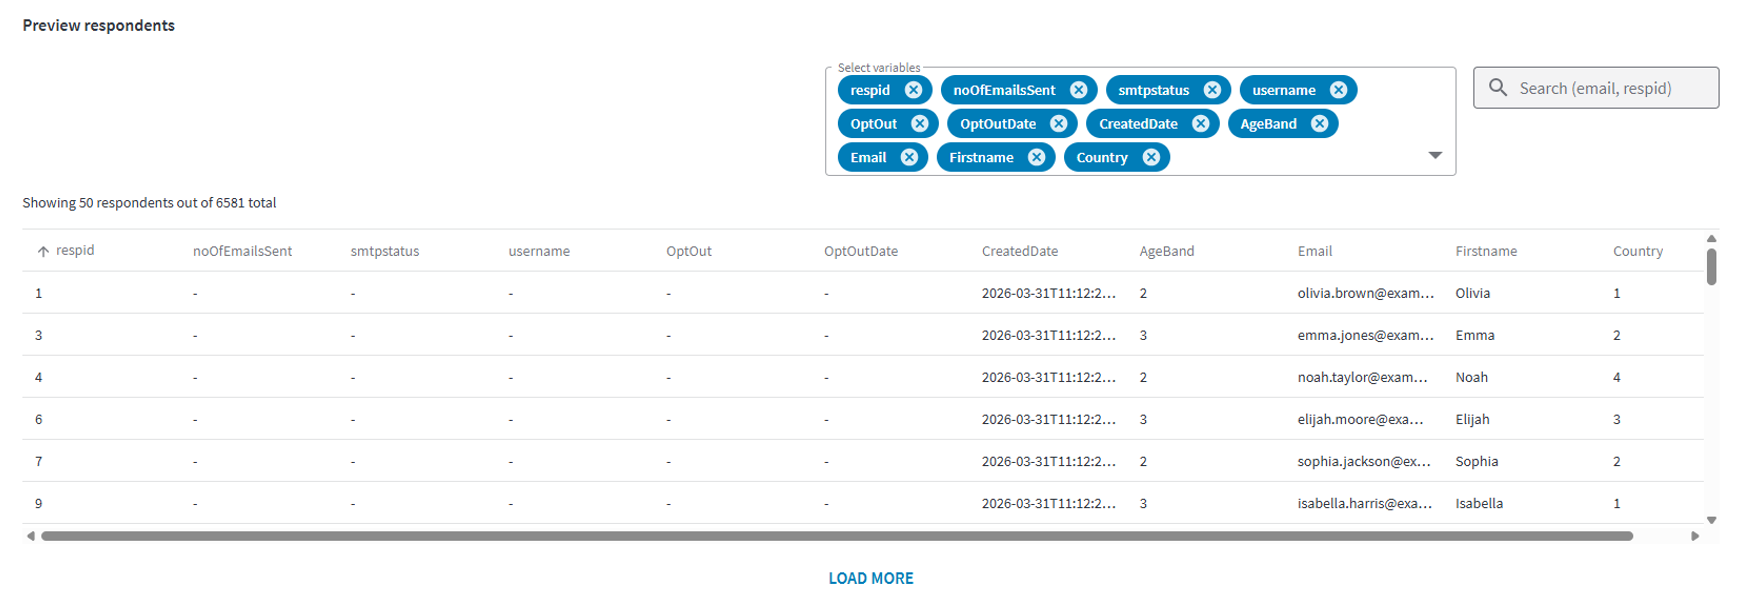The height and width of the screenshot is (612, 1744).
Task: Remove the CreatedDate variable chip
Action: pyautogui.click(x=1200, y=124)
